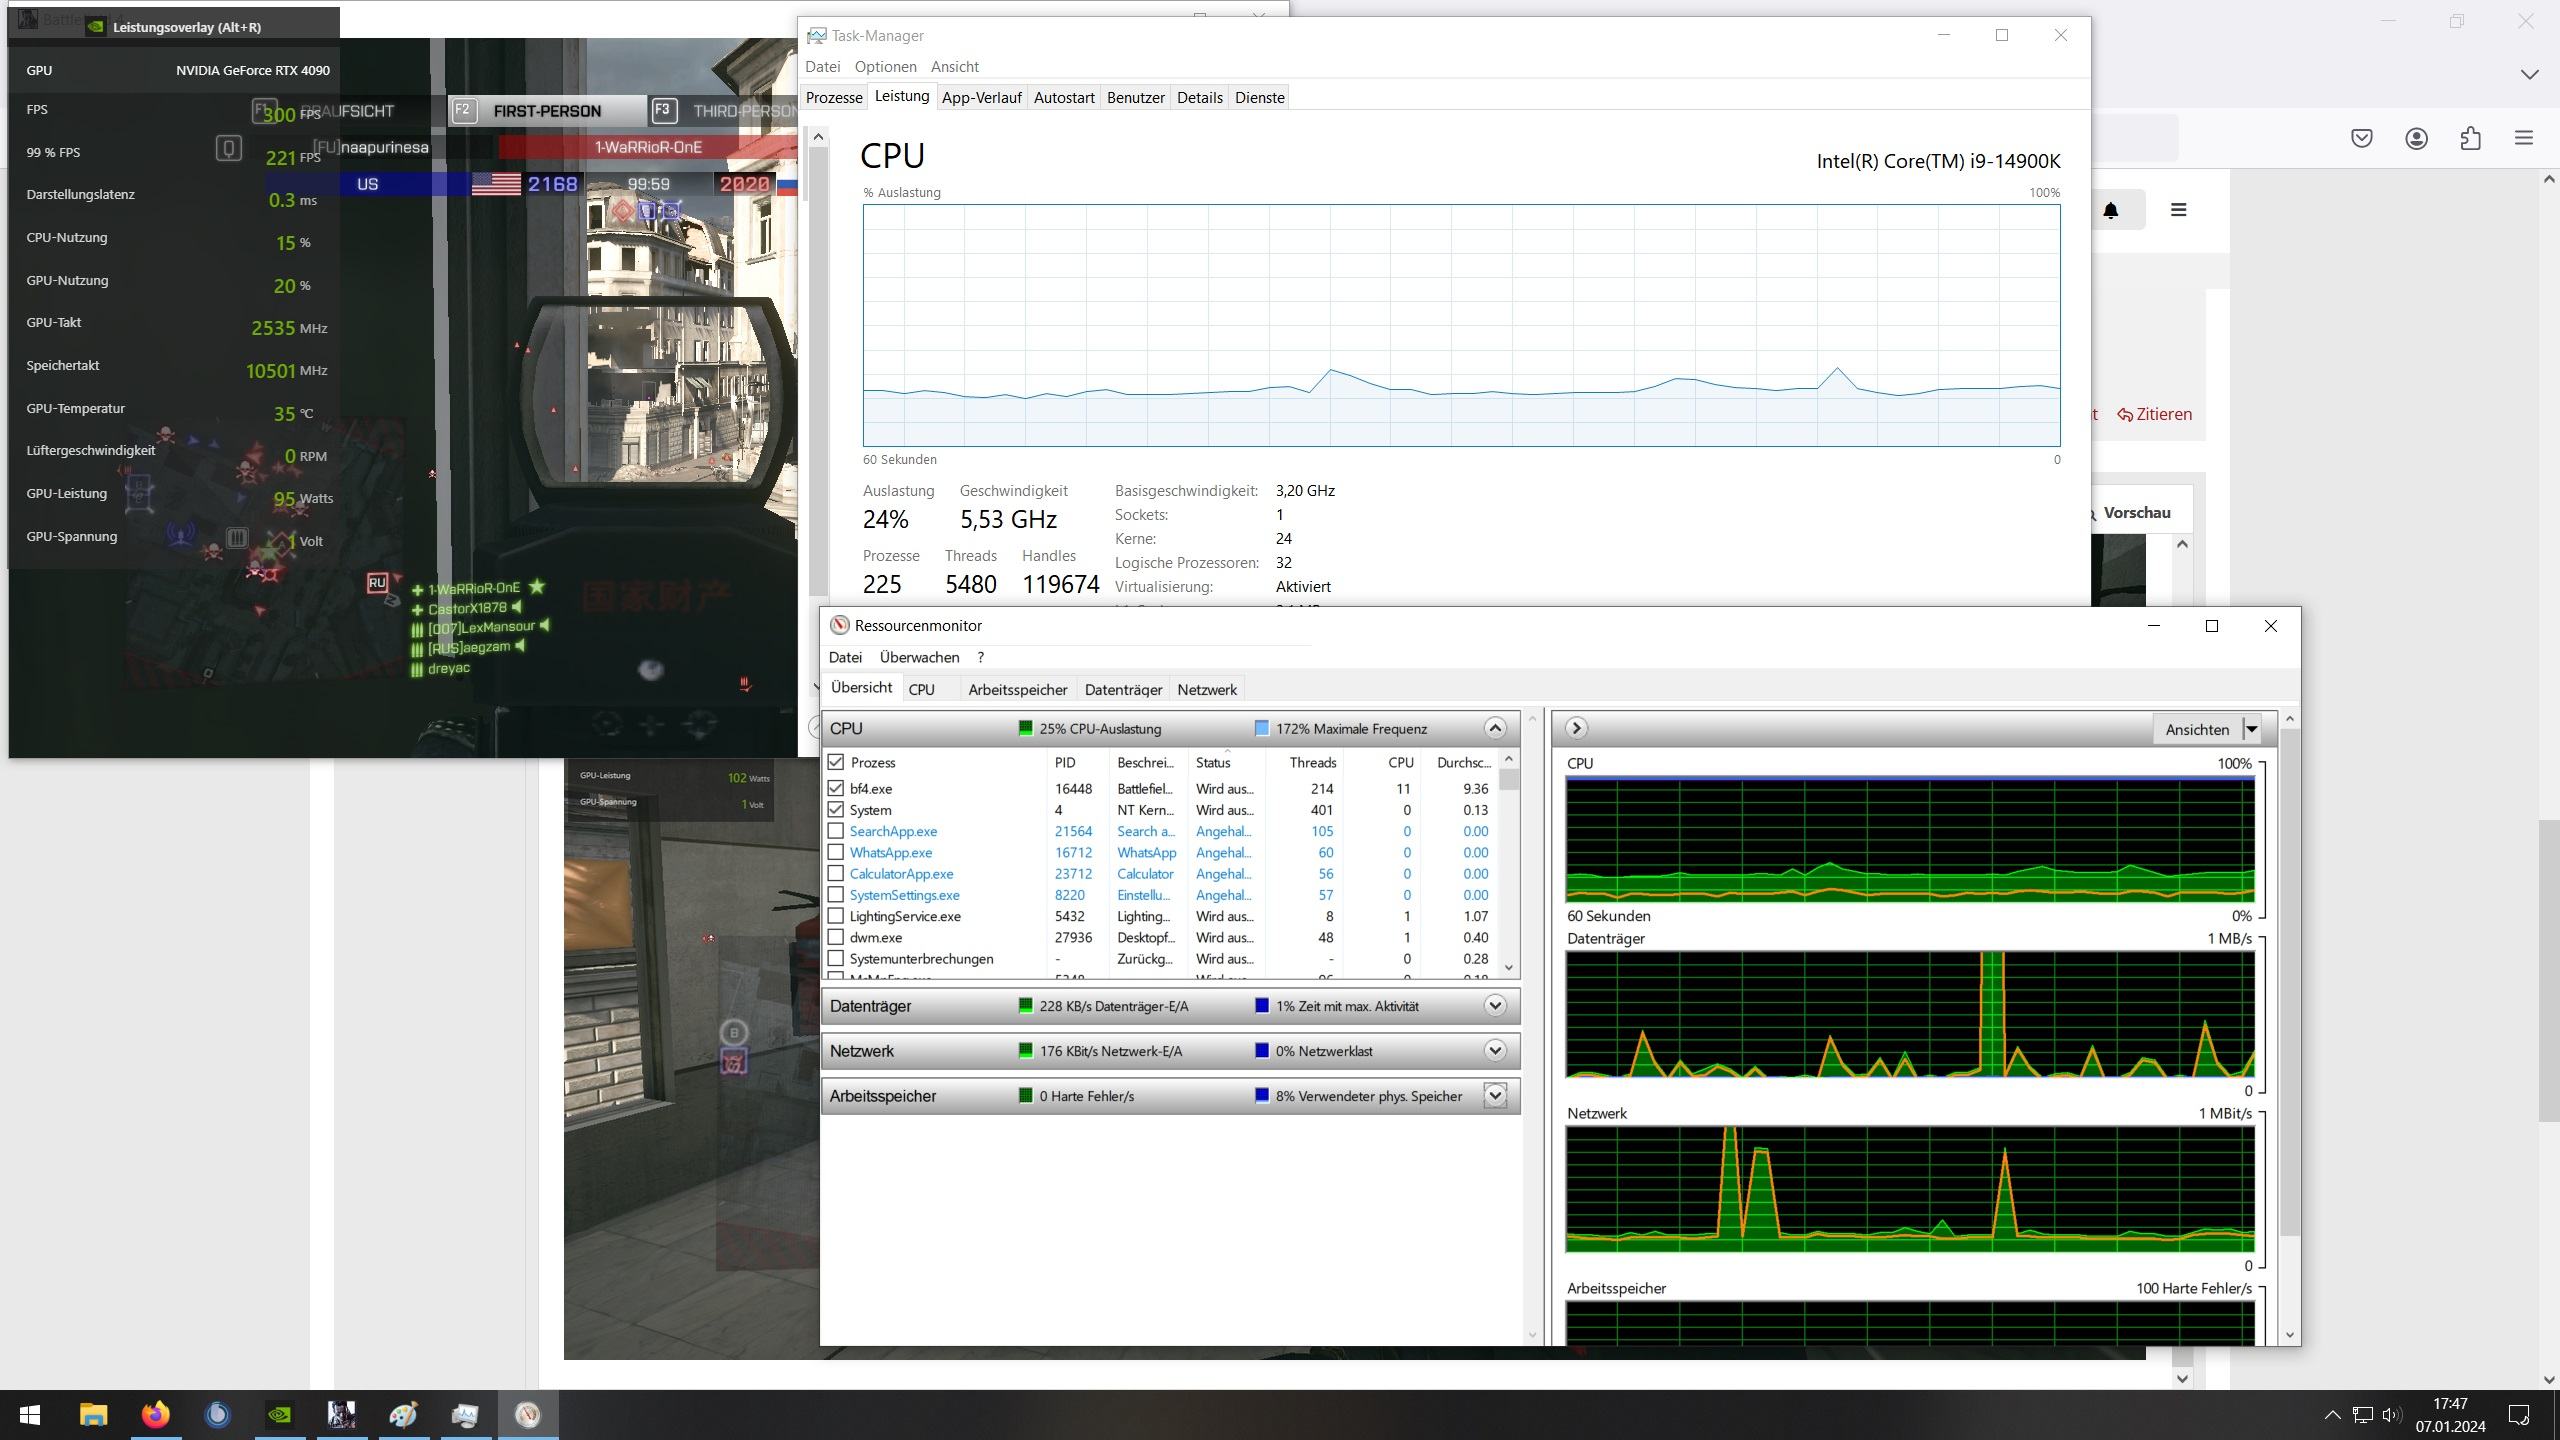Check the SystemSettings.exe checkbox

pyautogui.click(x=836, y=895)
